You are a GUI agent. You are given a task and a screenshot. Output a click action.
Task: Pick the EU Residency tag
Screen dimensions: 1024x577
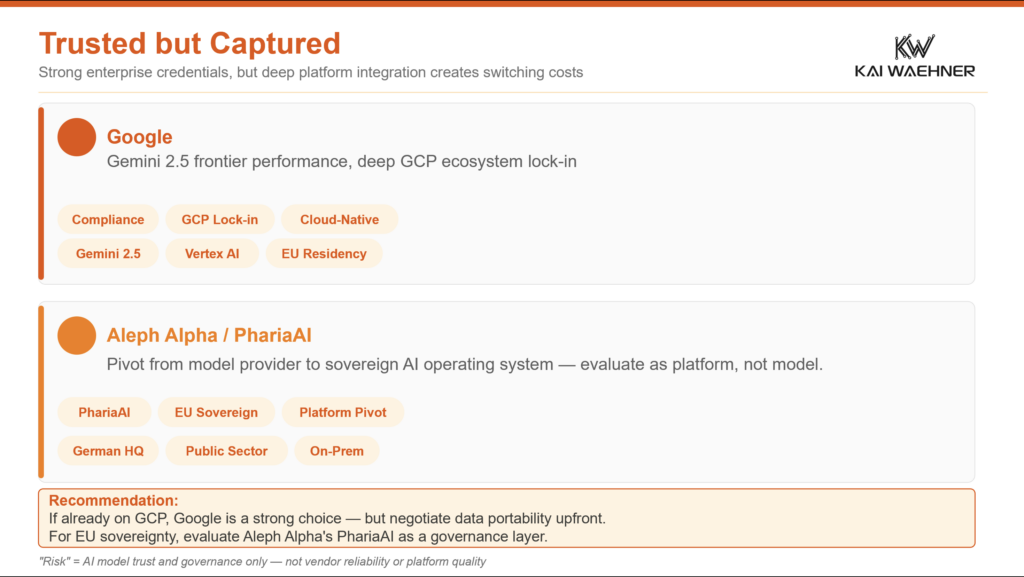click(324, 254)
